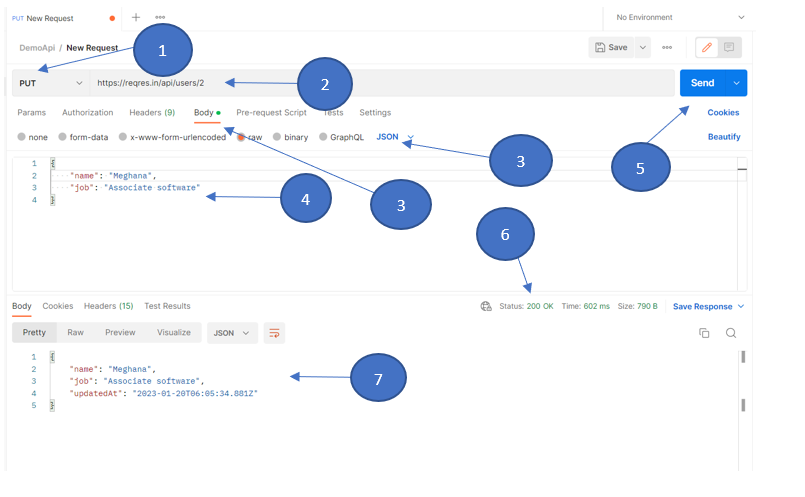This screenshot has height=497, width=805.
Task: Click the network globe icon beside Status
Action: 486,307
